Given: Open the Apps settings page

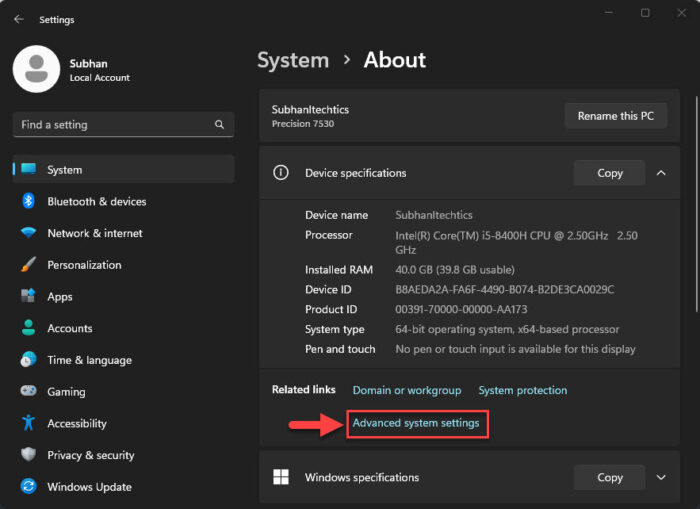Looking at the screenshot, I should (124, 296).
